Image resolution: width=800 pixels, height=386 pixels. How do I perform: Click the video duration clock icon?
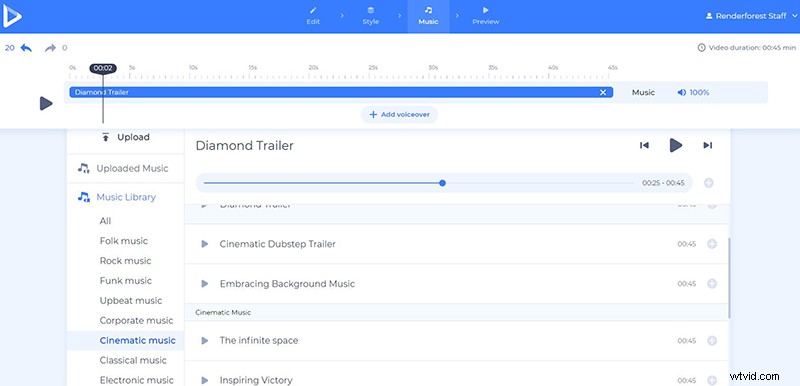702,47
